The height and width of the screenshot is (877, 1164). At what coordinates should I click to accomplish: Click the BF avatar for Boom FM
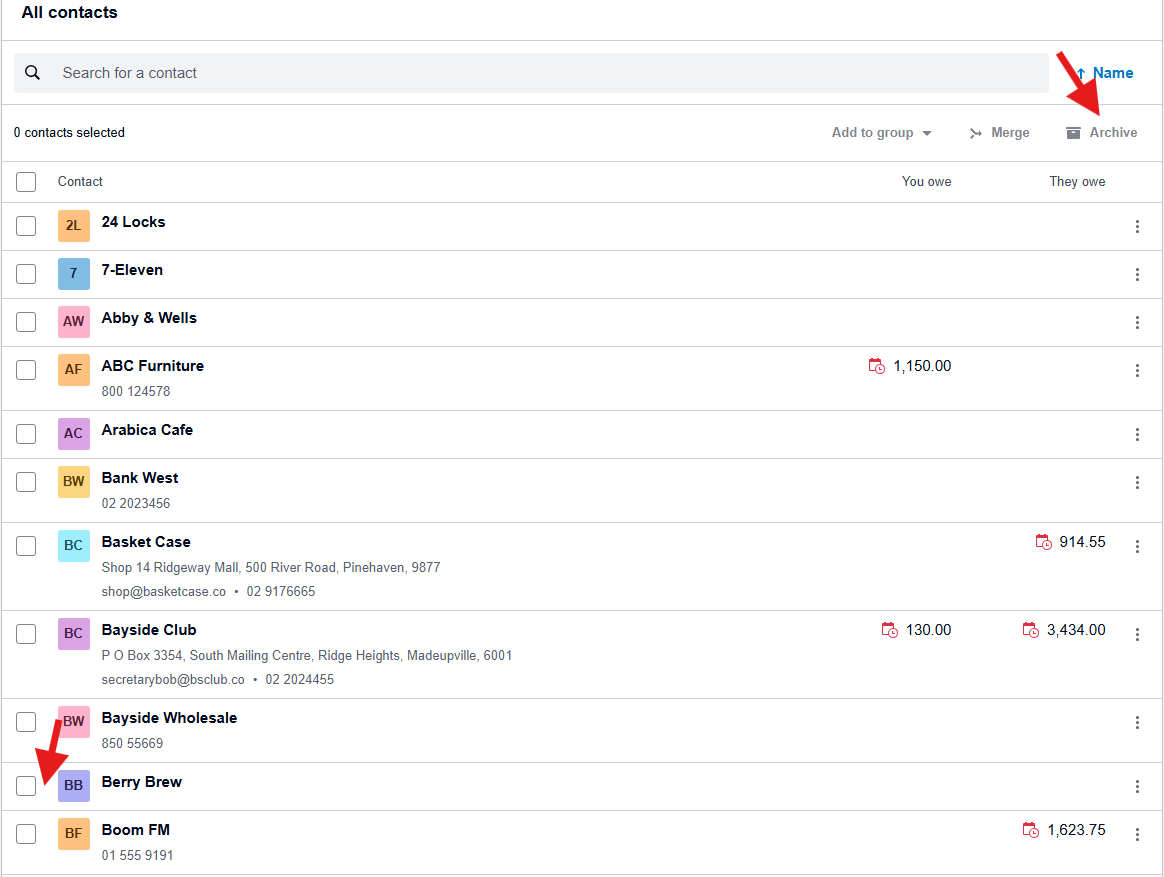coord(73,834)
